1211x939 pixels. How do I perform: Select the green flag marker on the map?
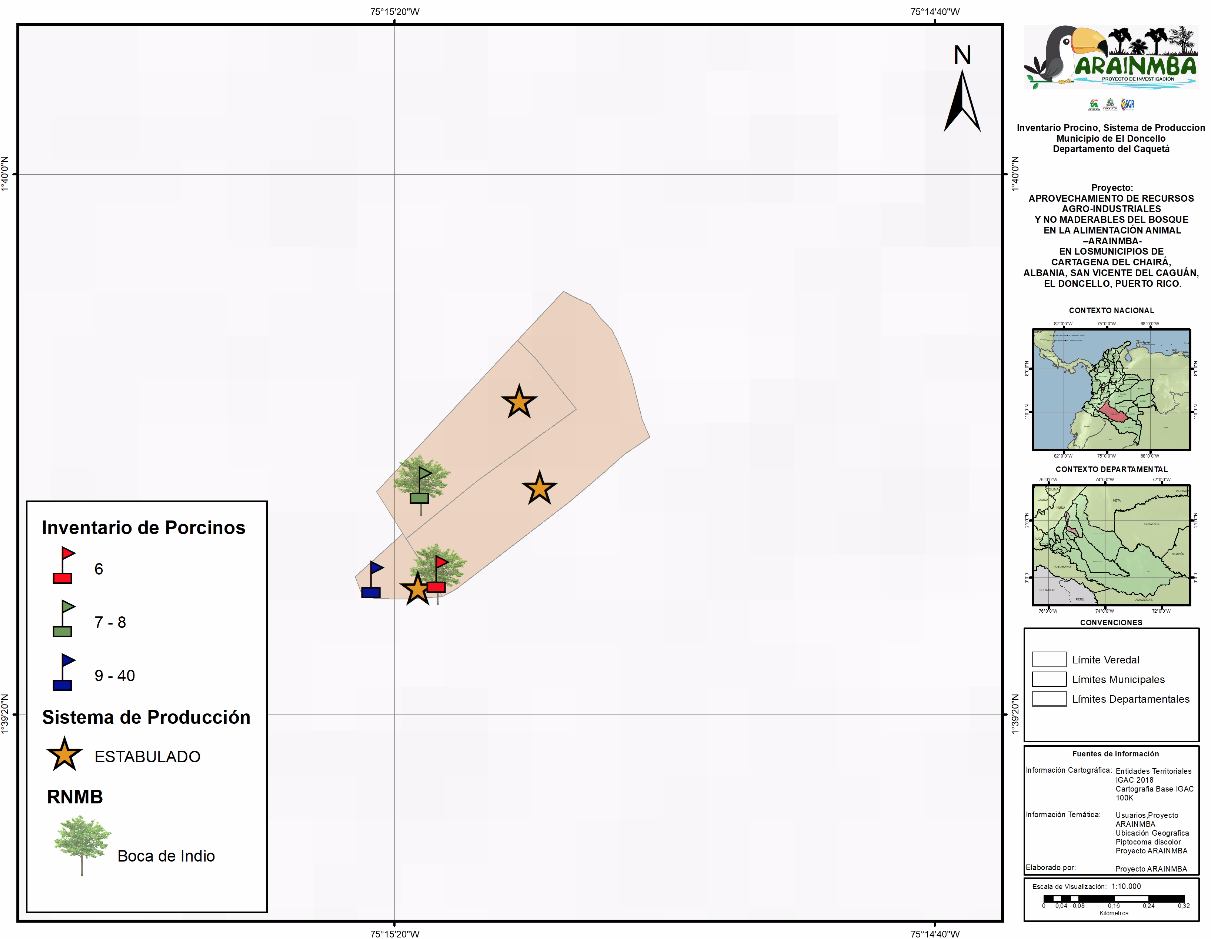pyautogui.click(x=421, y=484)
